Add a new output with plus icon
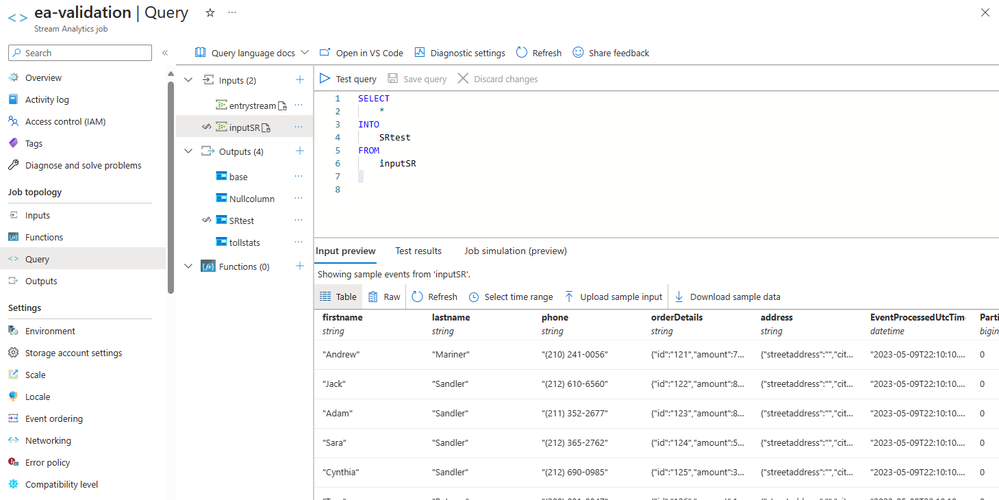999x500 pixels. (300, 152)
